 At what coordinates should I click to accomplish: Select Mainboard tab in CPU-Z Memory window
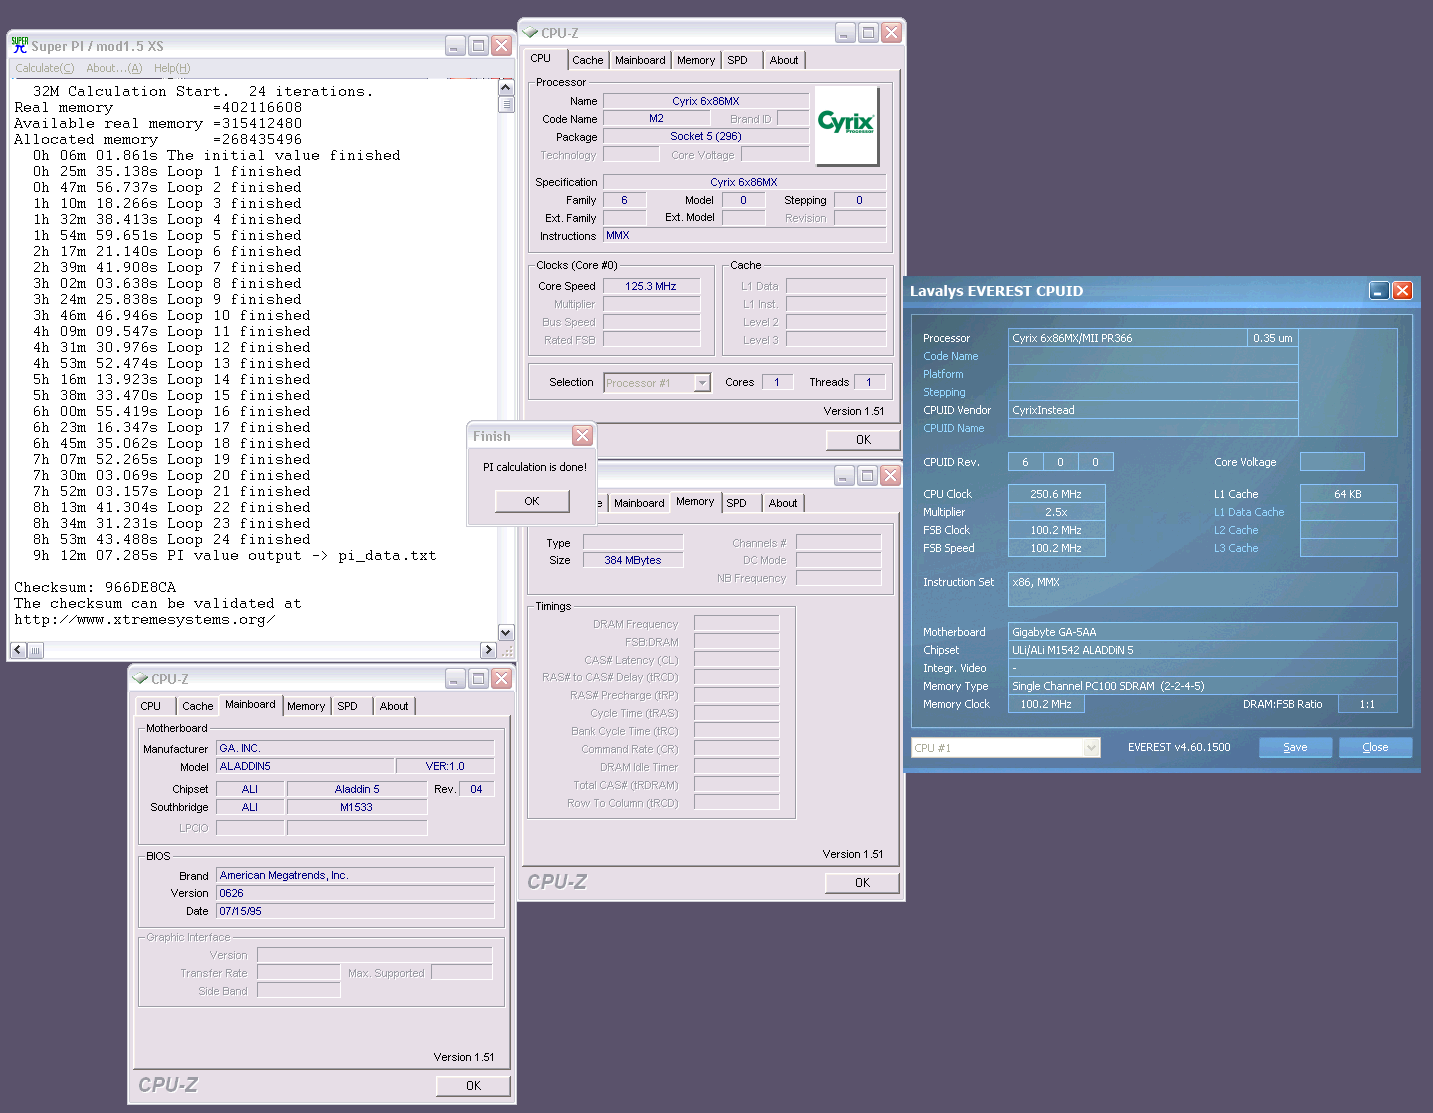coord(639,503)
